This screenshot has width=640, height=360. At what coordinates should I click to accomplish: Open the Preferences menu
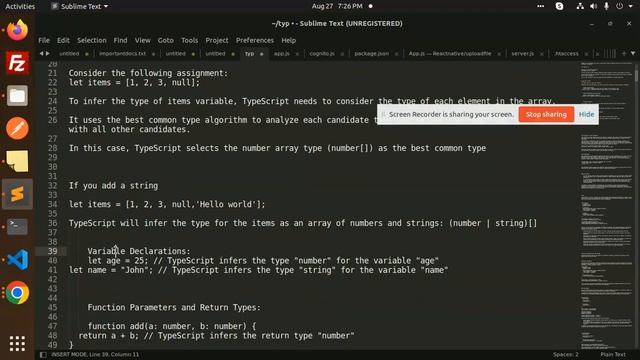pos(255,40)
